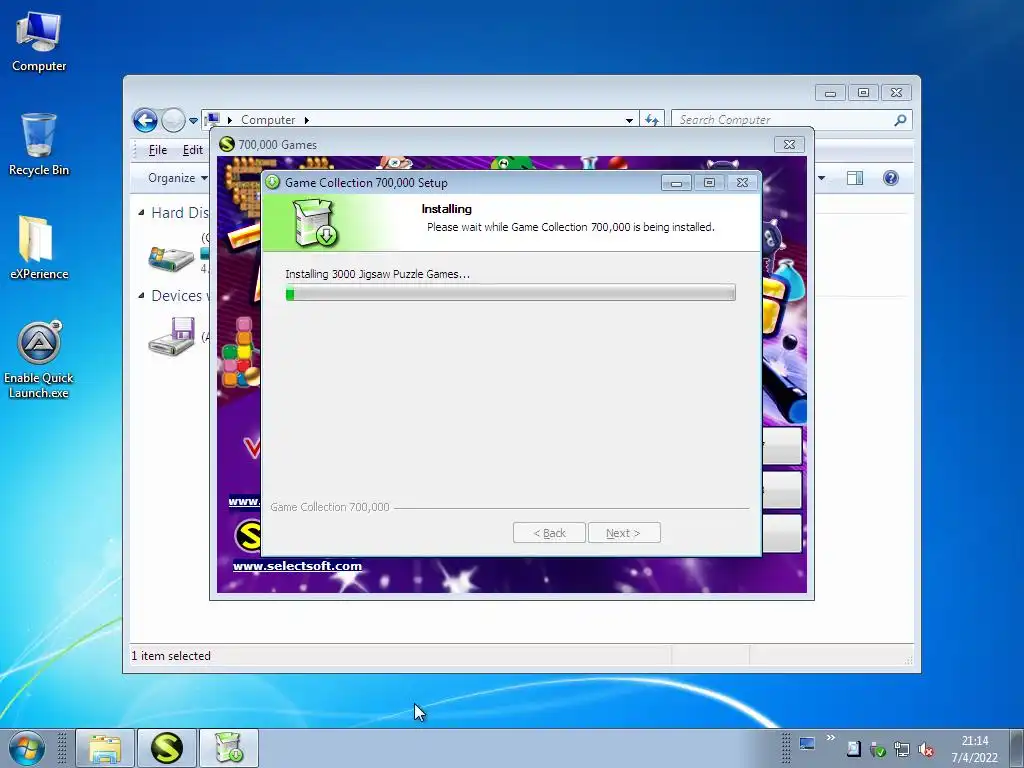Switch to 700,000 Games taskbar button
The image size is (1024, 768).
[x=167, y=748]
